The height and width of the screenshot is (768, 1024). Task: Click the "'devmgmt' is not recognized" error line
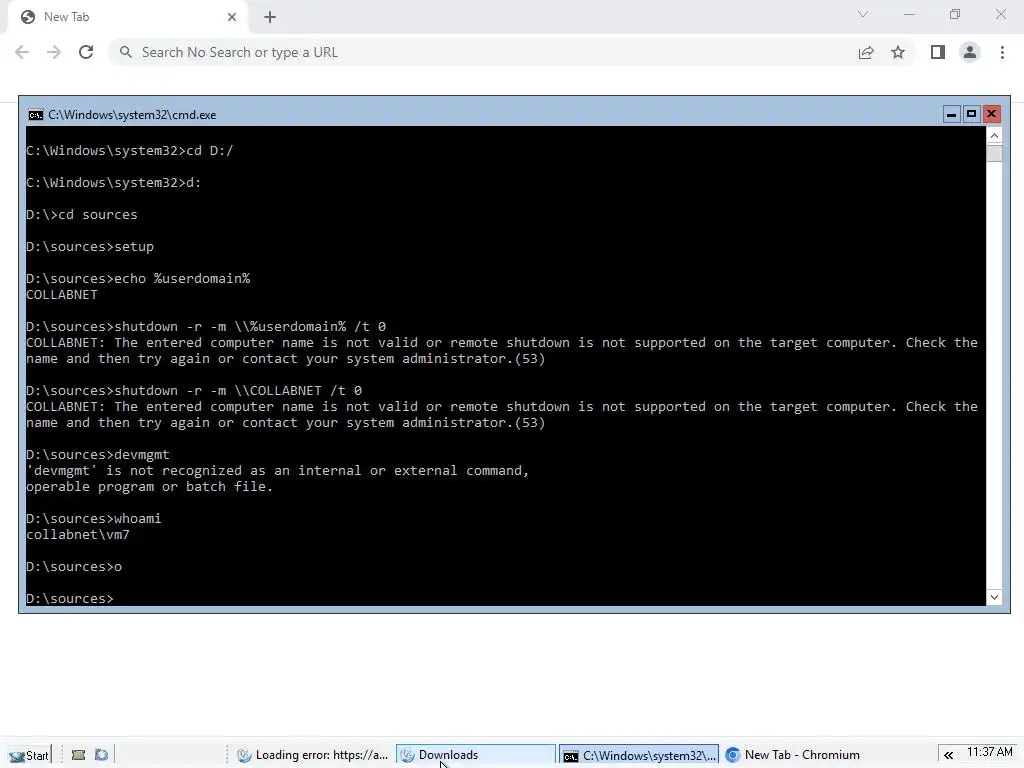(x=277, y=471)
